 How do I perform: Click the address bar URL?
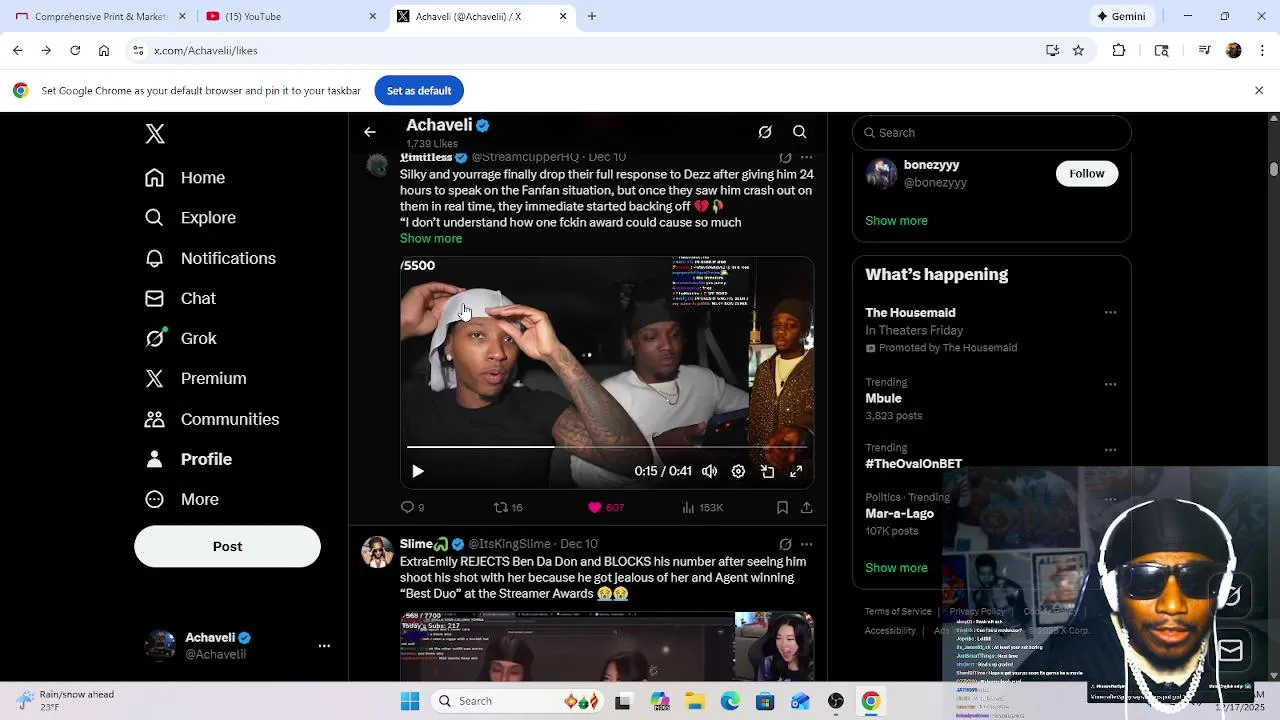coord(206,50)
